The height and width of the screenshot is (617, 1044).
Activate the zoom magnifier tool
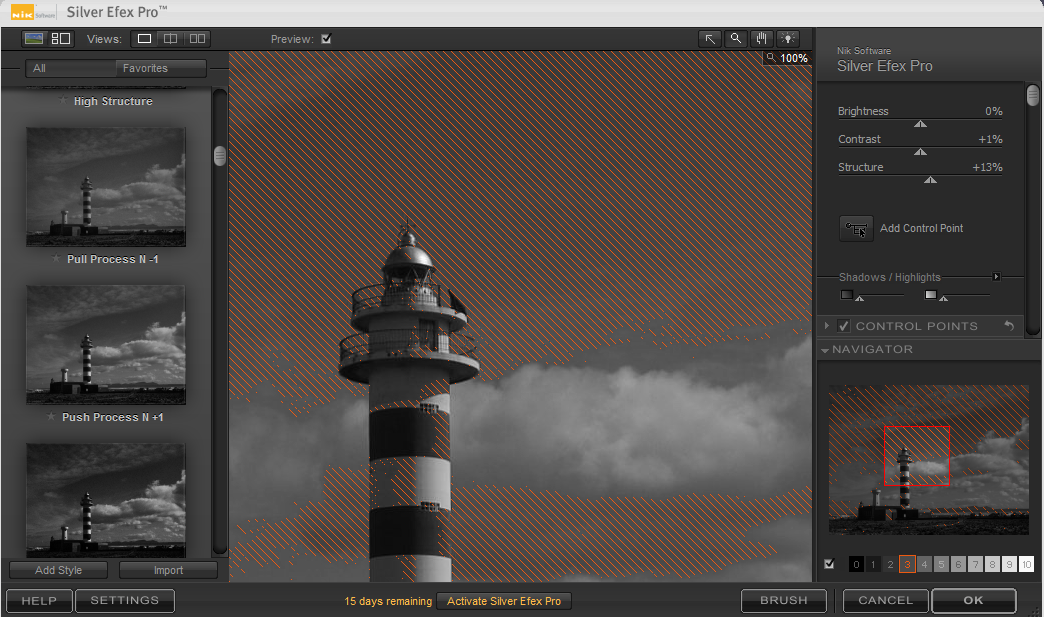pos(736,39)
